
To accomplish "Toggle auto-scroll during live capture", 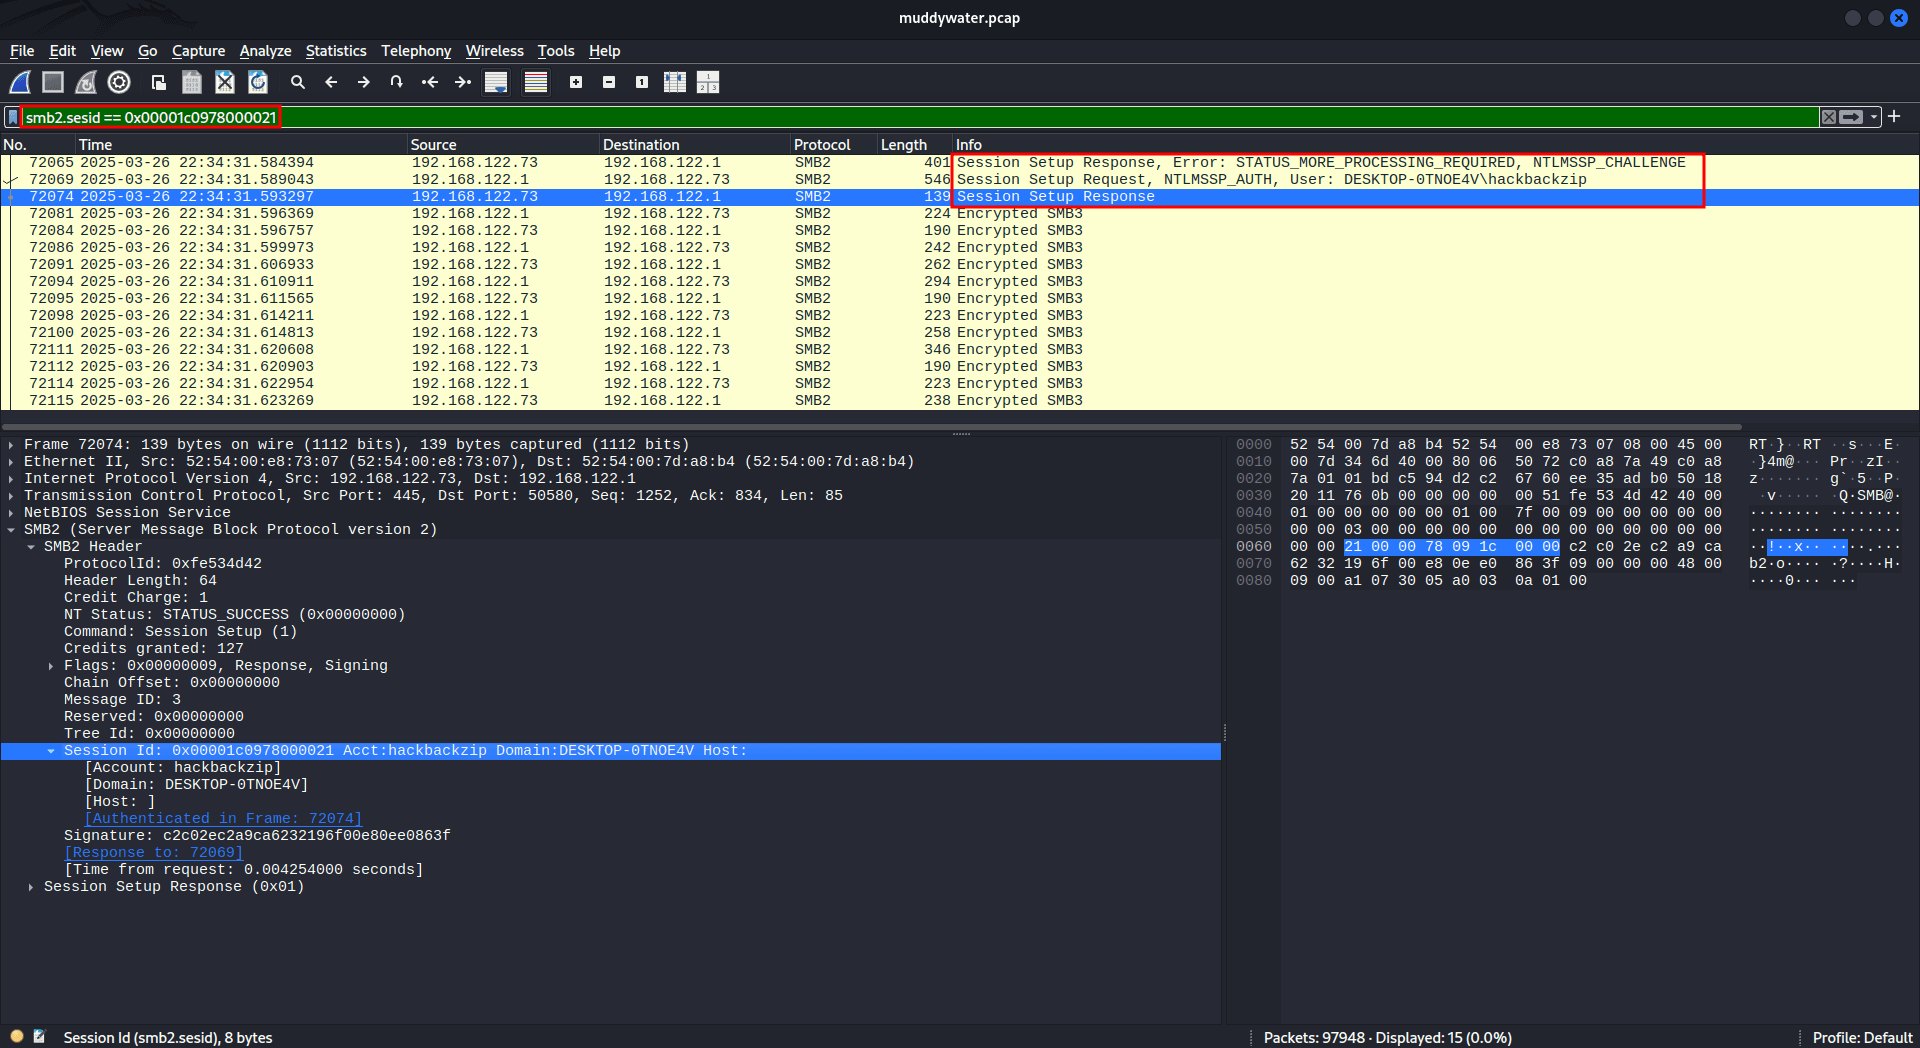I will pos(496,82).
